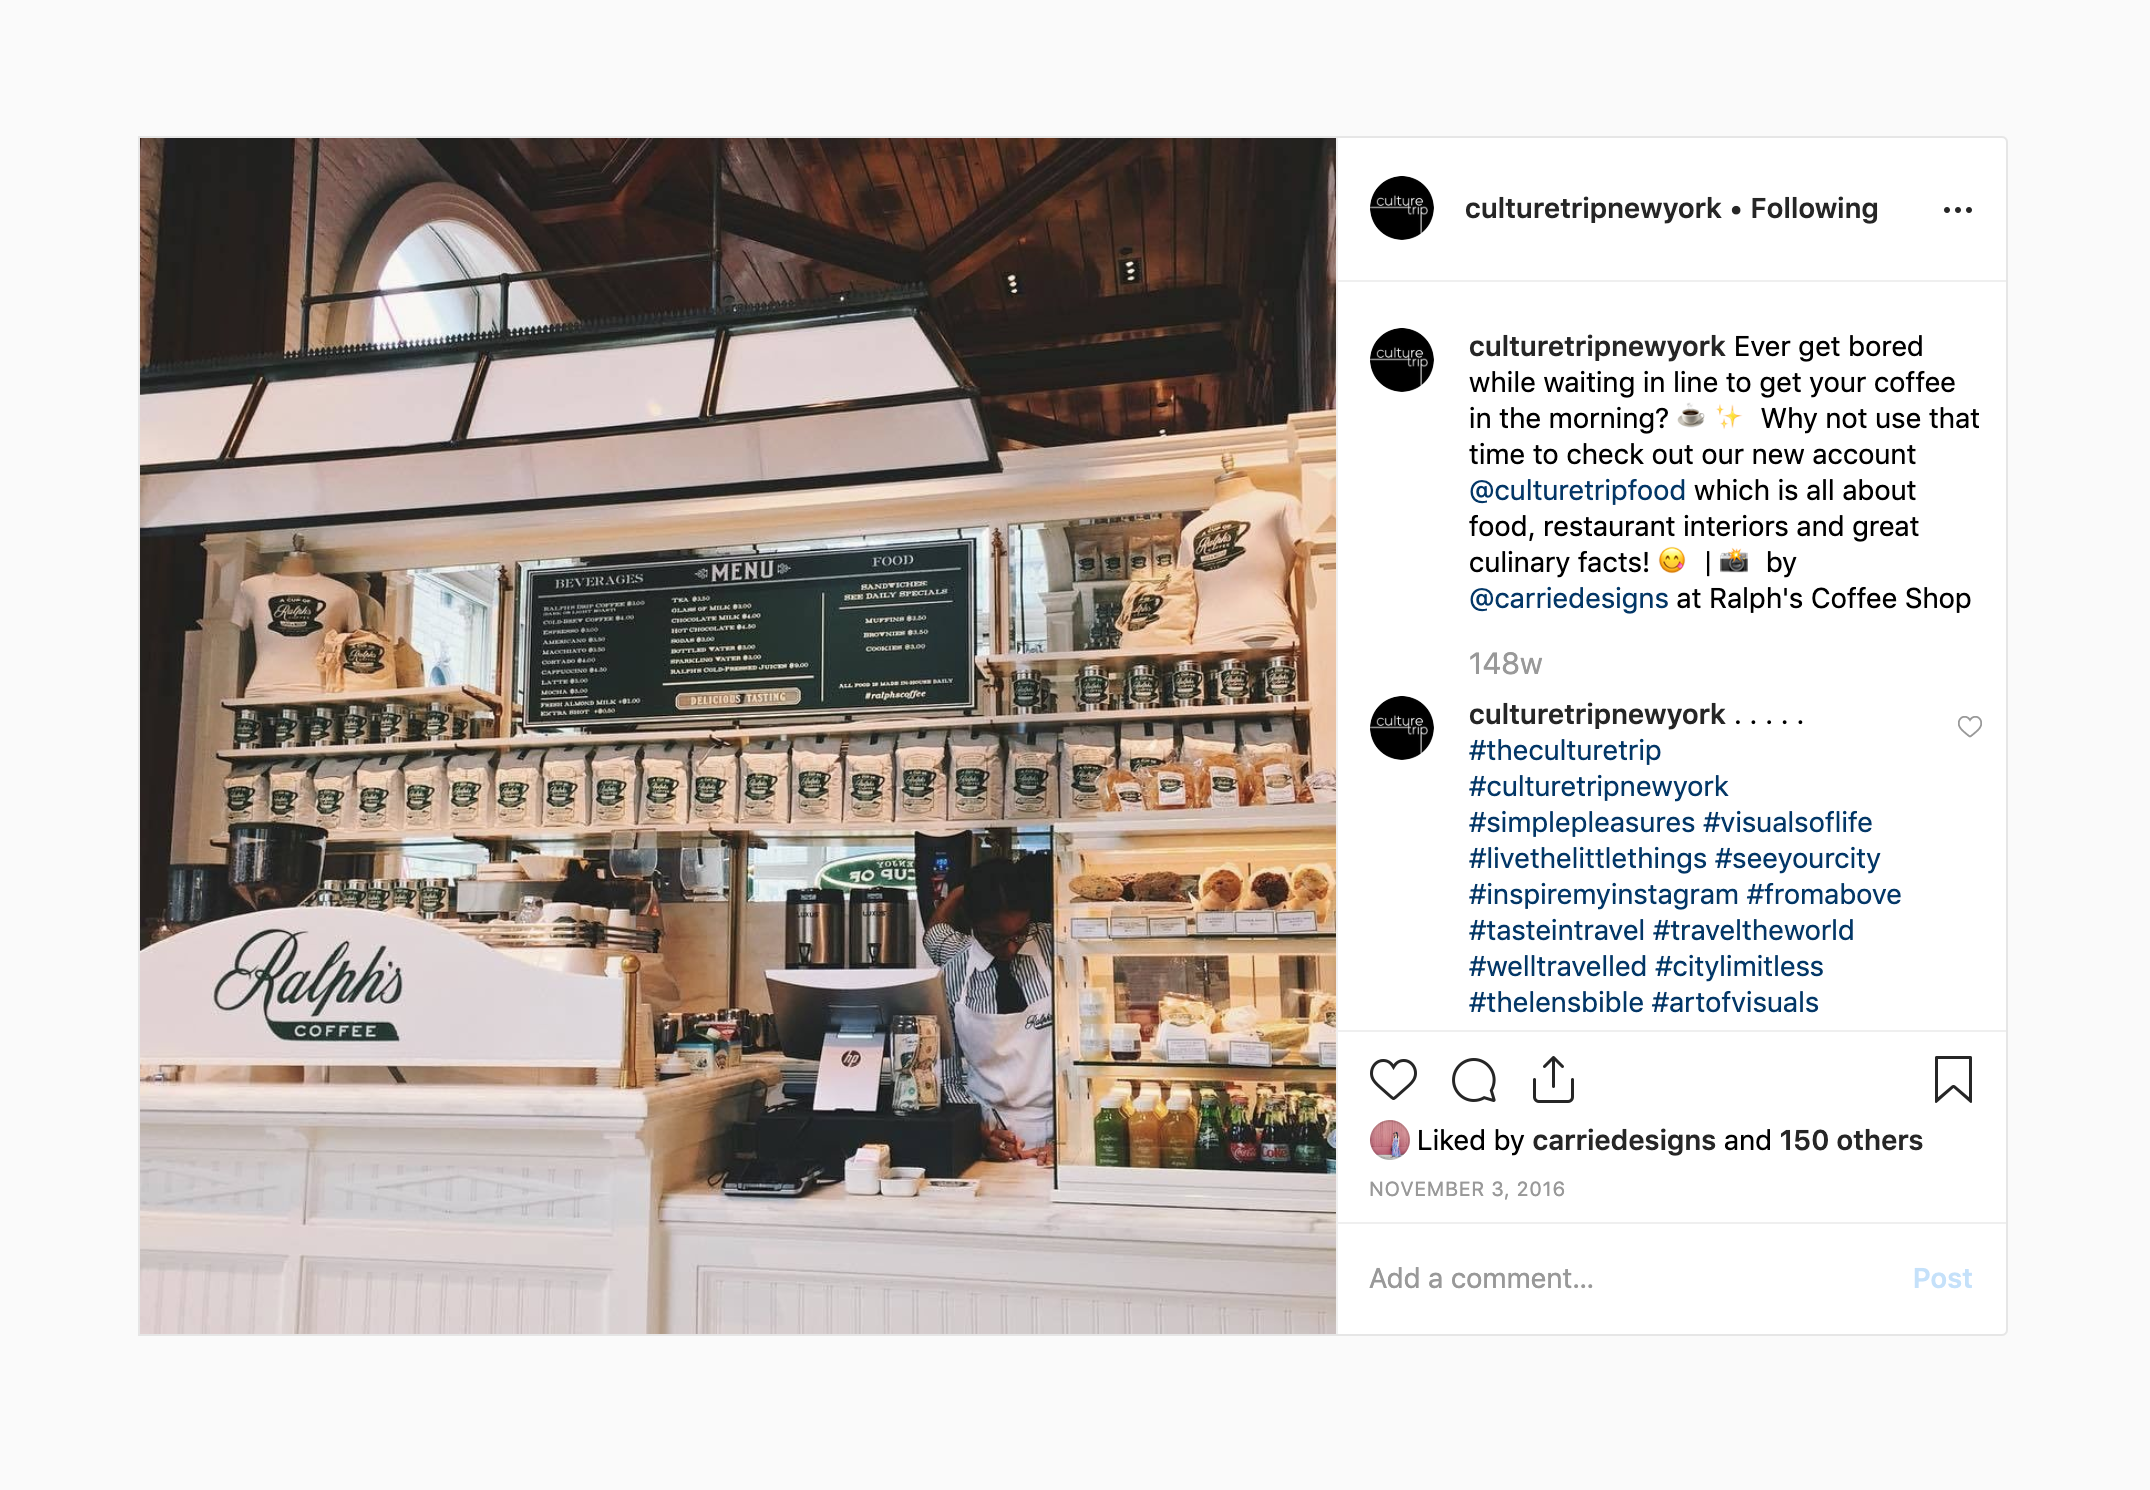Toggle the Following status in header
The width and height of the screenshot is (2150, 1490).
[x=1814, y=208]
